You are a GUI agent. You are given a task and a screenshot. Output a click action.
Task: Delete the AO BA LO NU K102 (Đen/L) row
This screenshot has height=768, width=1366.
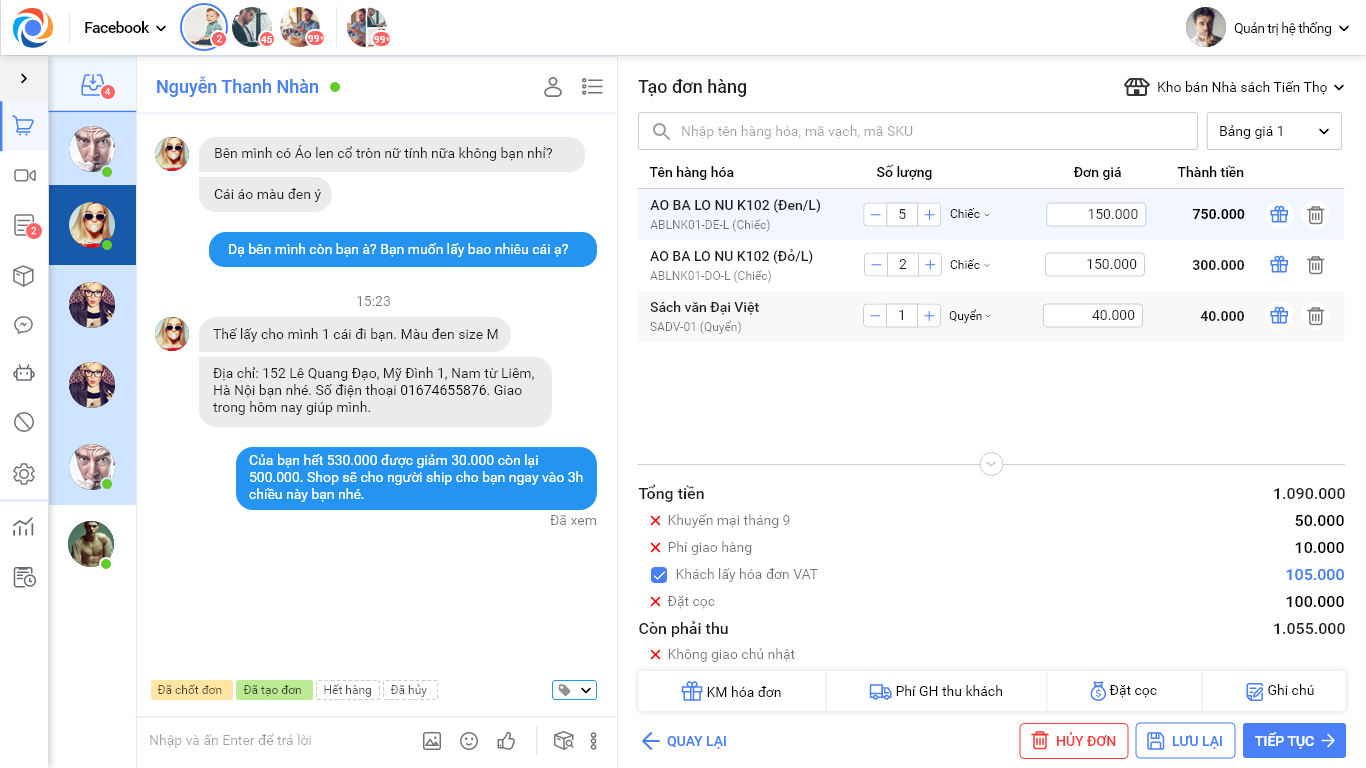1316,214
